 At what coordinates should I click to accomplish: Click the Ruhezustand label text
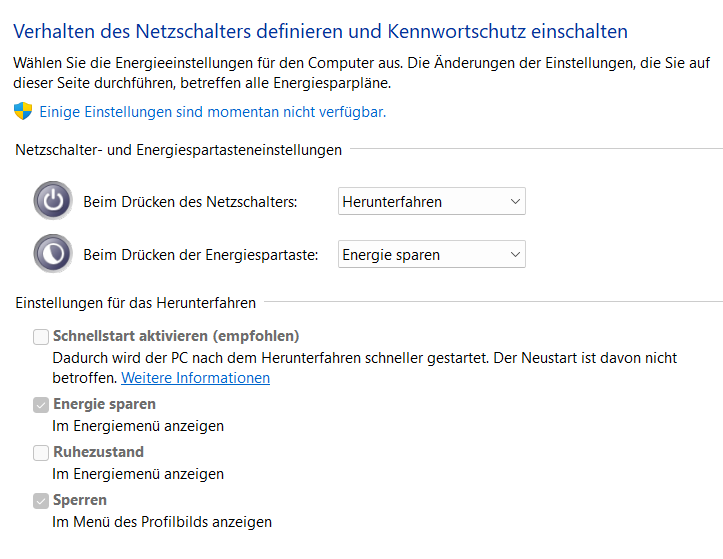[98, 452]
